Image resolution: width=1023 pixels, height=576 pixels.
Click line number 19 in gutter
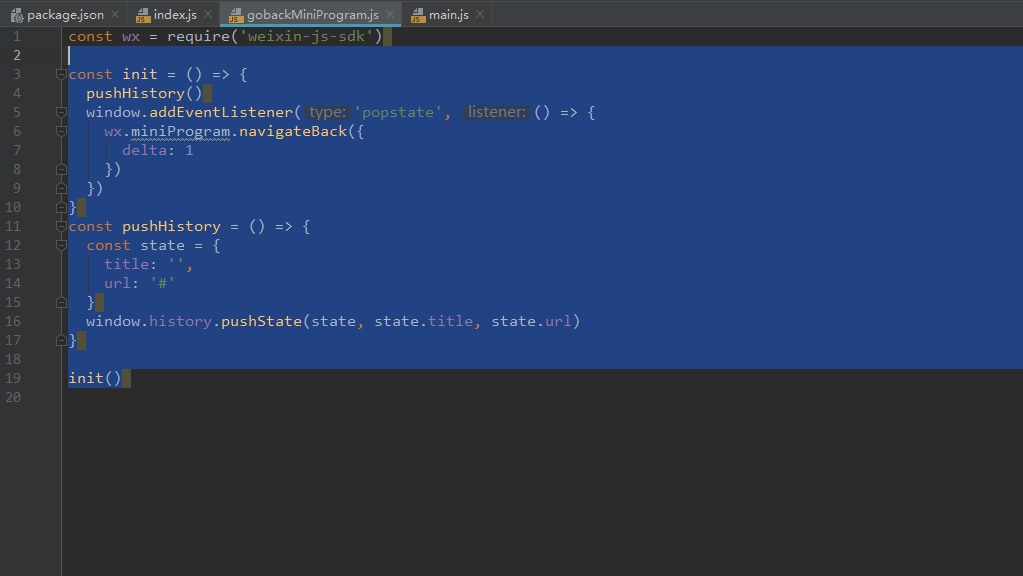(x=13, y=378)
